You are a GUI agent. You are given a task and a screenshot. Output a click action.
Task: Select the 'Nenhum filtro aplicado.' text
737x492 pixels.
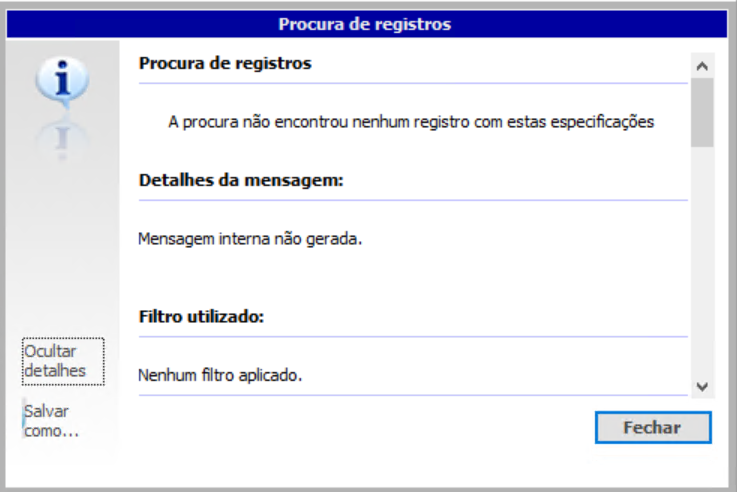220,376
